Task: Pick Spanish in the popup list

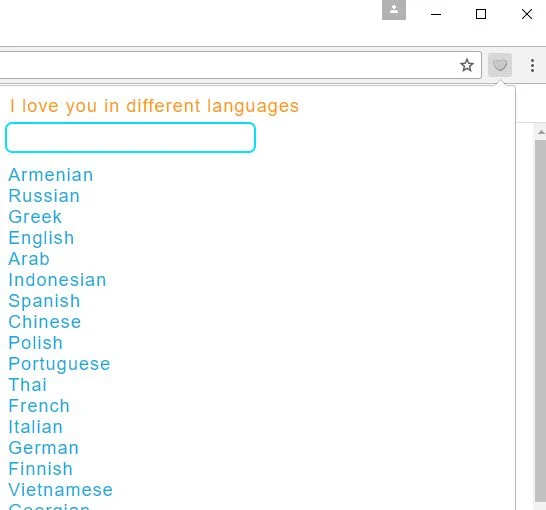Action: point(44,301)
